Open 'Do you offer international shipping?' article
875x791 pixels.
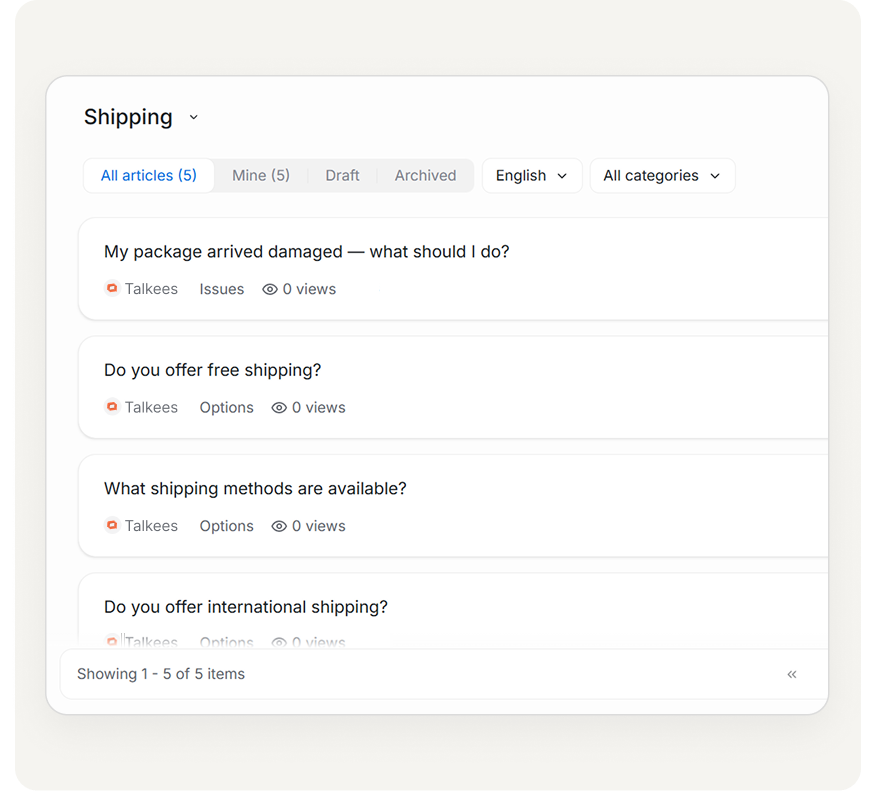coord(246,607)
